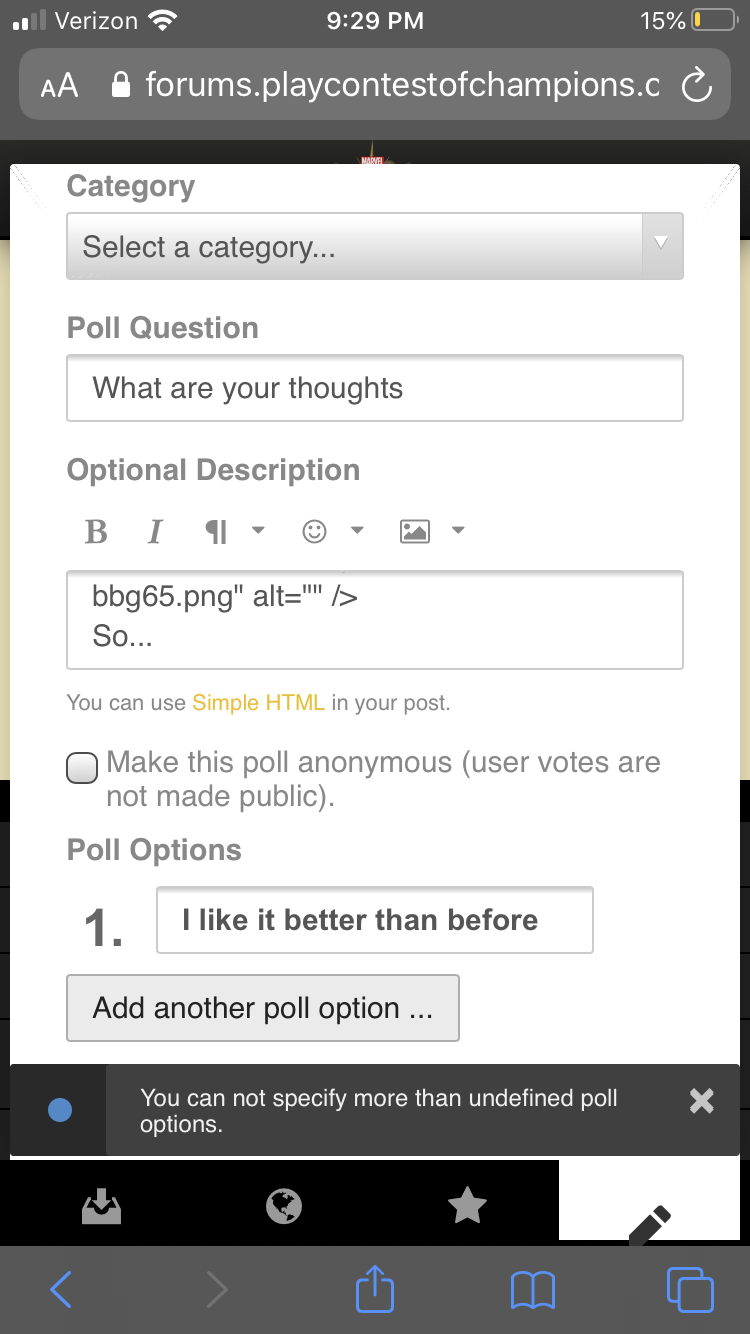Open the Select a category dropdown
This screenshot has width=750, height=1334.
coord(375,246)
